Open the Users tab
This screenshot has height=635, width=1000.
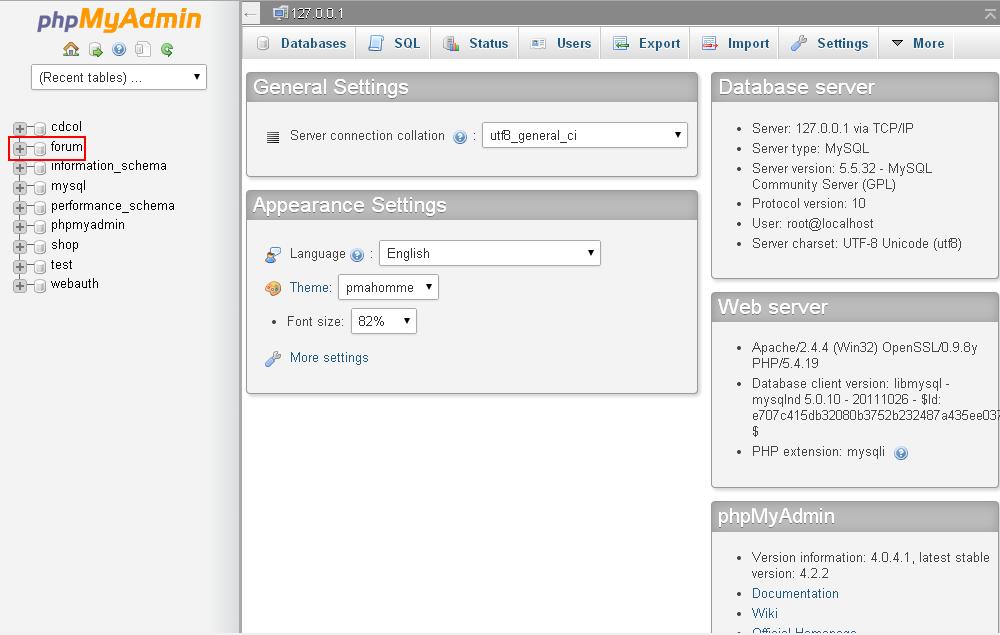point(561,43)
